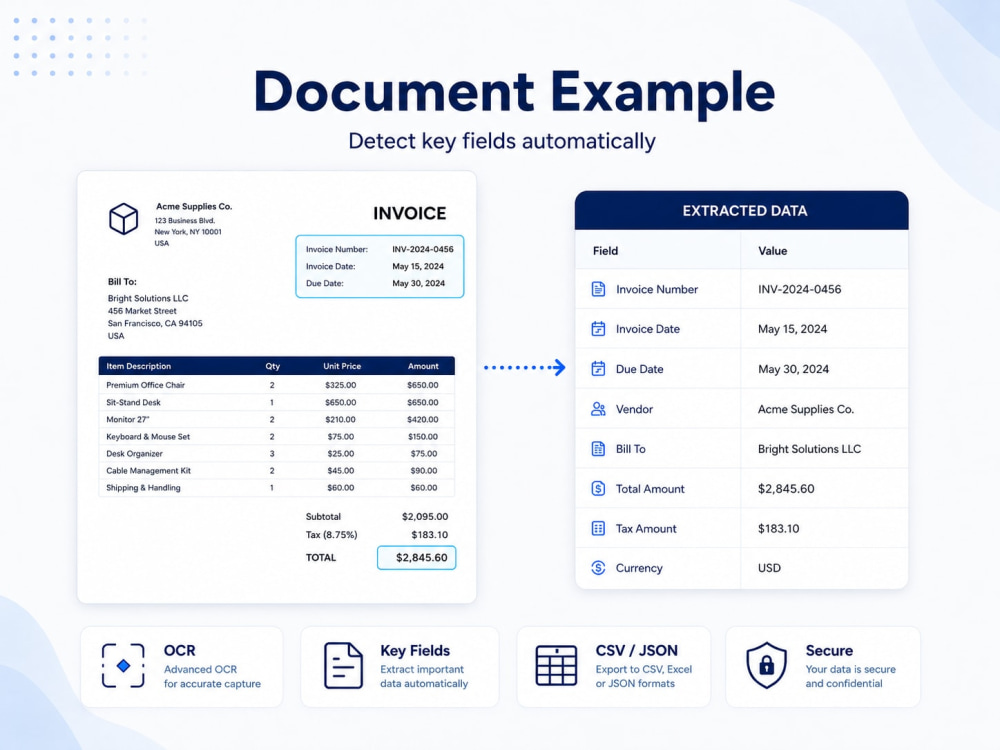Click the Key Fields document icon
The image size is (1000, 750).
tap(343, 666)
